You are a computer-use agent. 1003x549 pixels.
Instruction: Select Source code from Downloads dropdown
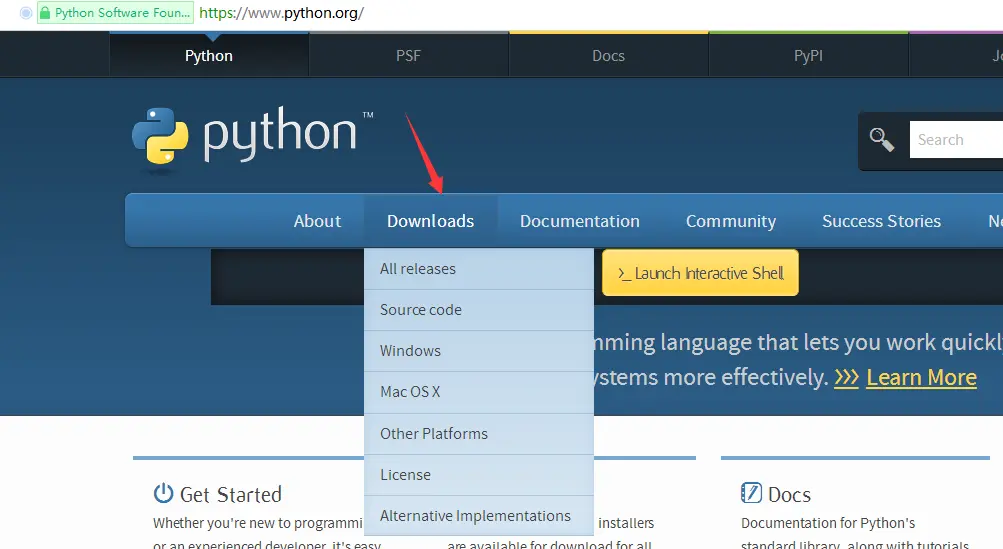[479, 310]
